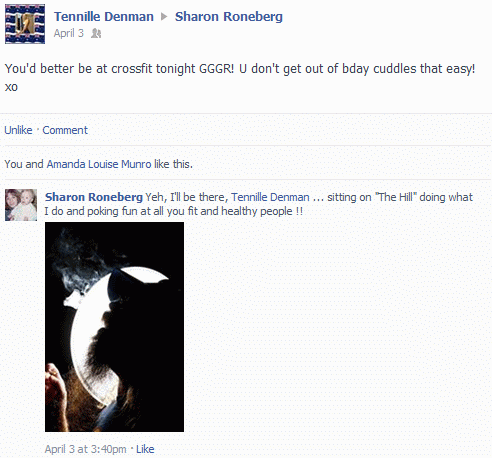Click the tagged Tennille Denman link in the comment
The image size is (492, 458).
click(270, 197)
